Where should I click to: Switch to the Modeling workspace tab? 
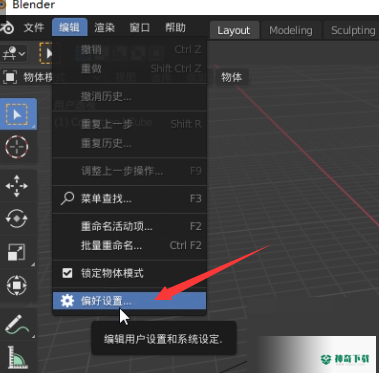point(291,30)
